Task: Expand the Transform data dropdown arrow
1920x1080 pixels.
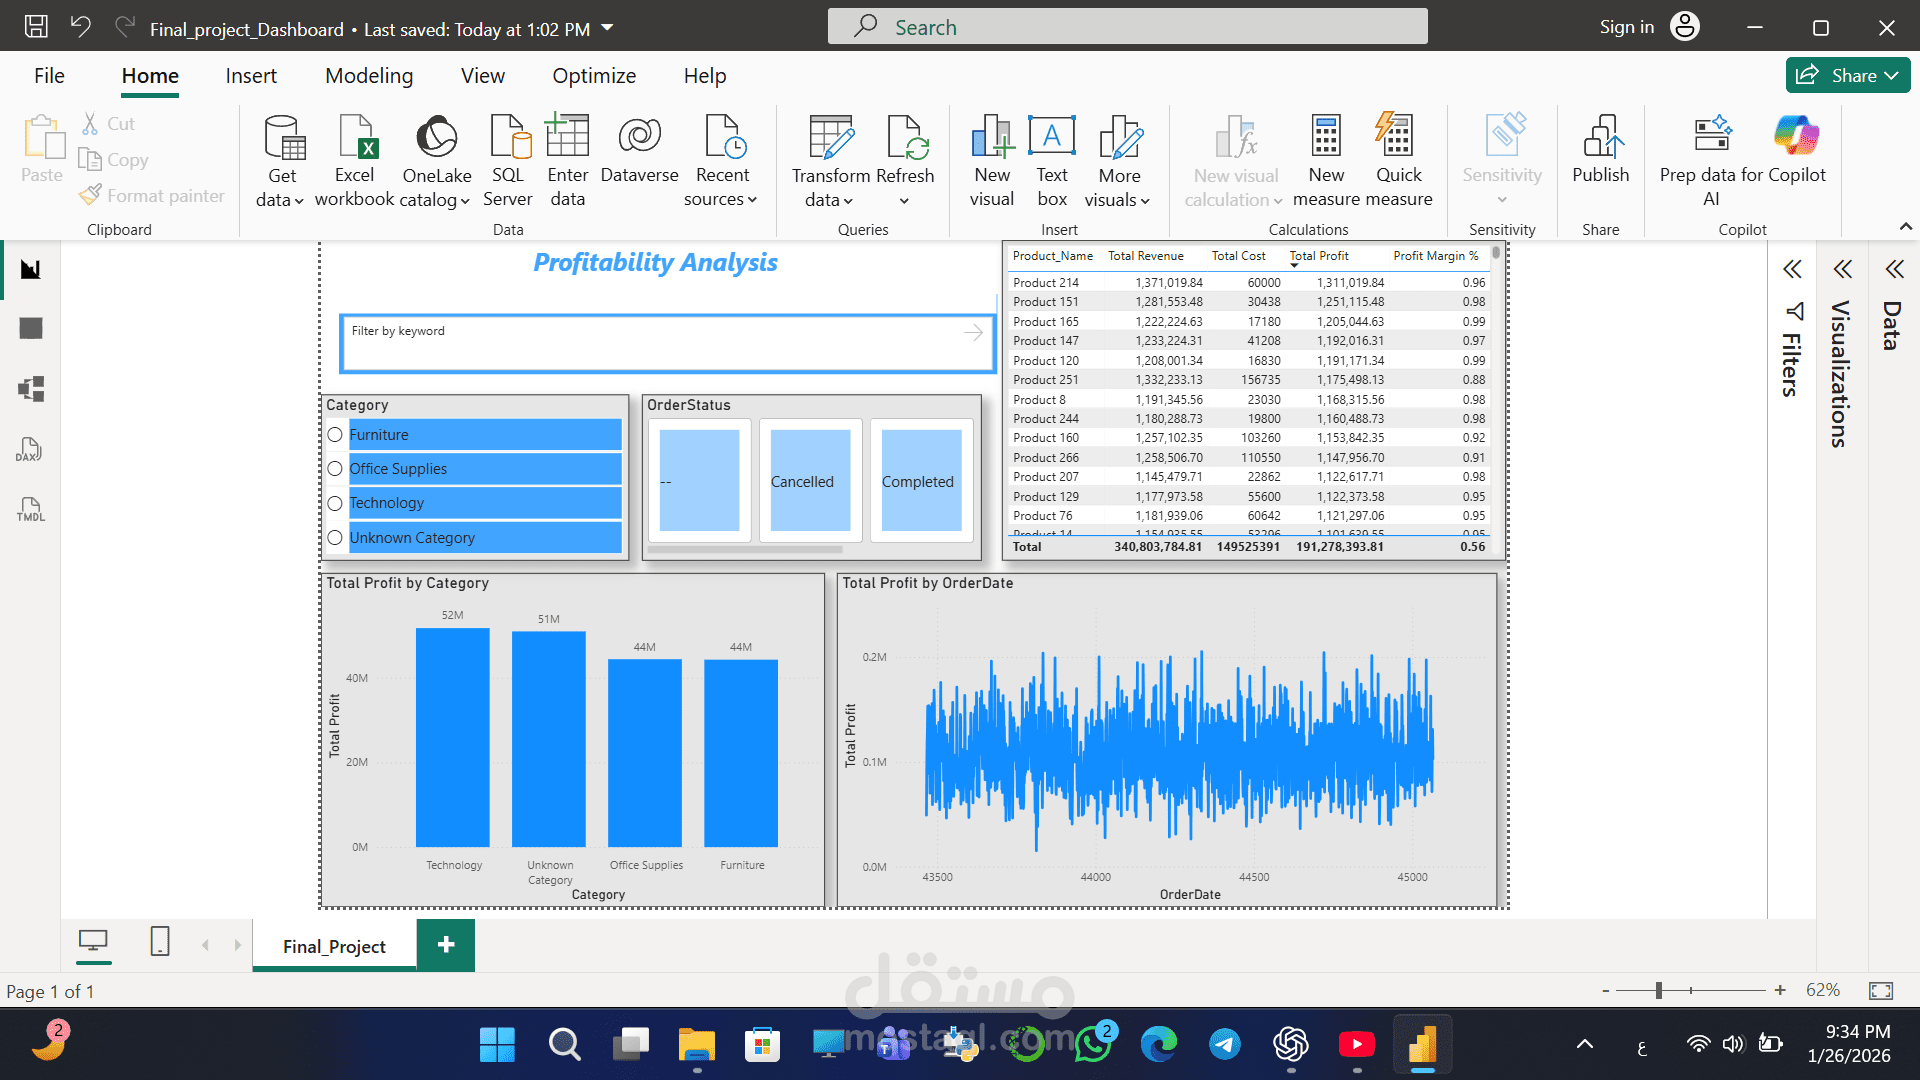Action: 848,201
